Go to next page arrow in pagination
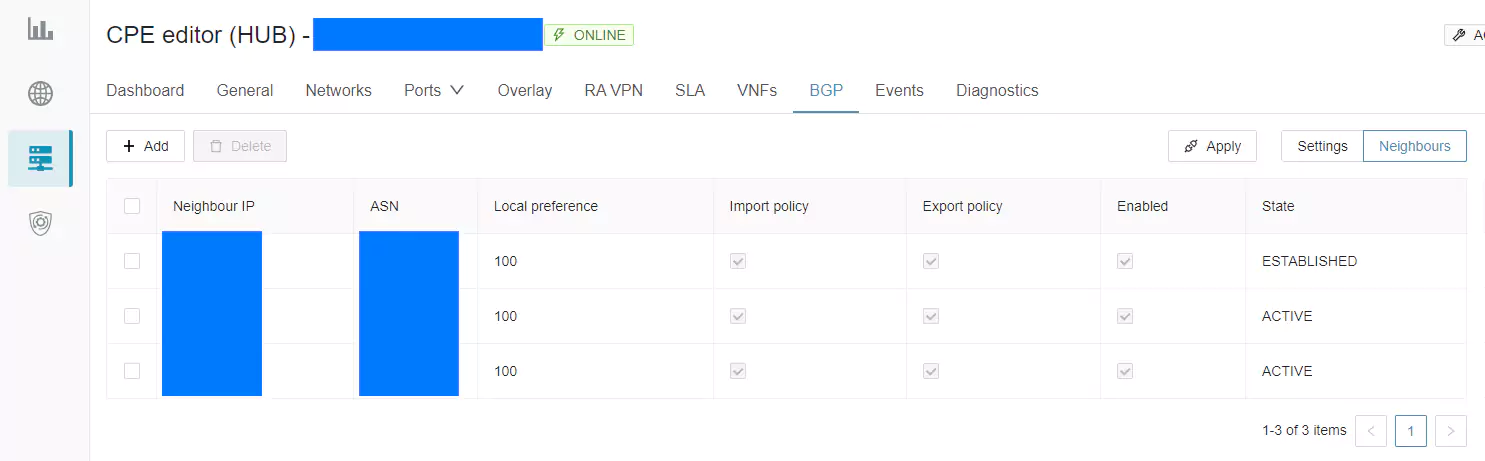This screenshot has height=461, width=1485. [x=1450, y=431]
